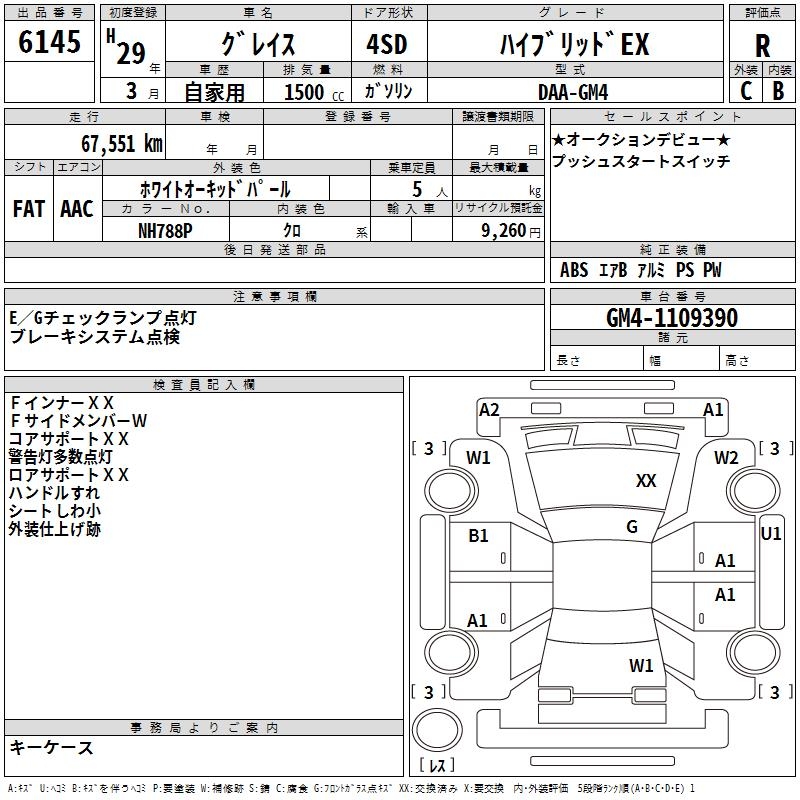Click the XX replaced marker on the hood
The height and width of the screenshot is (800, 800).
646,482
